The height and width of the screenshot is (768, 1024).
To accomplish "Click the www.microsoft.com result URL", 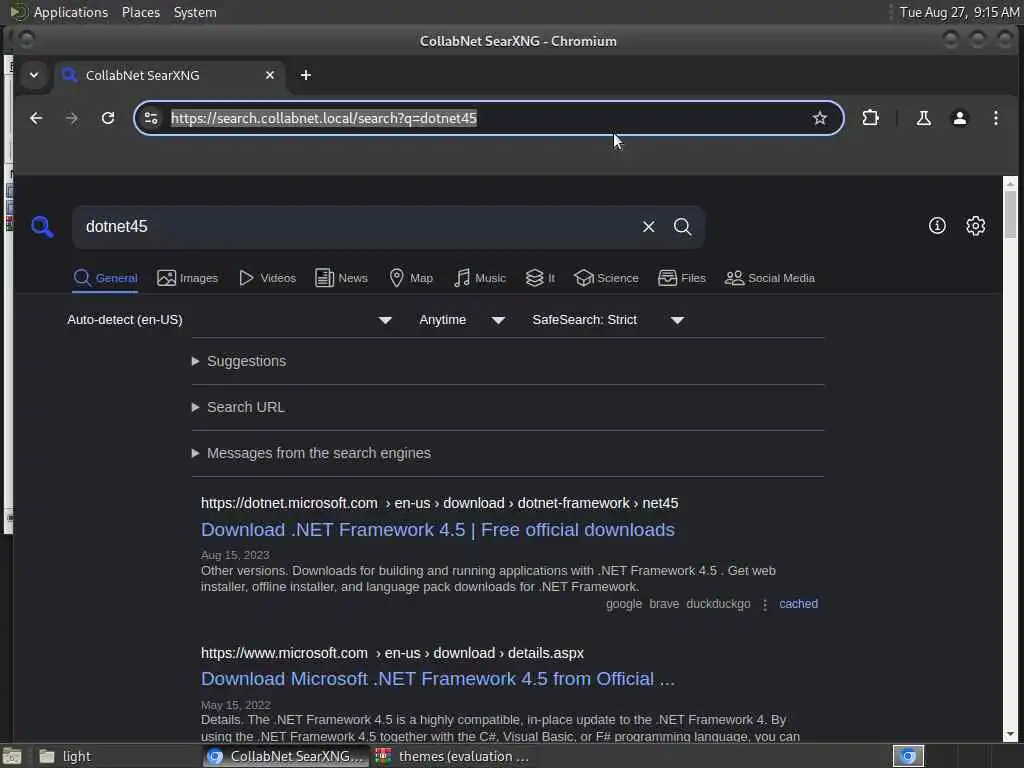I will tap(392, 653).
